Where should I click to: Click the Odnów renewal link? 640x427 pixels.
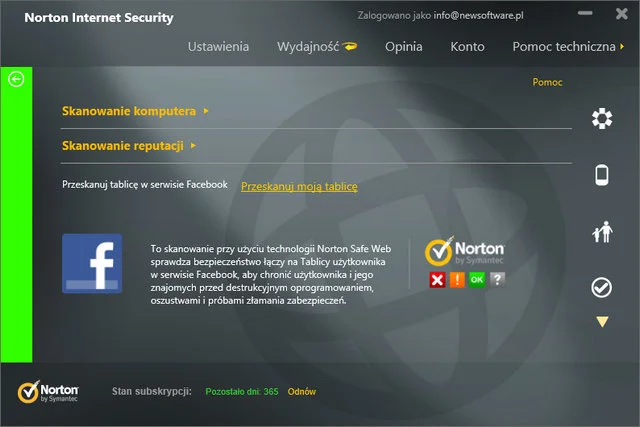tap(302, 391)
